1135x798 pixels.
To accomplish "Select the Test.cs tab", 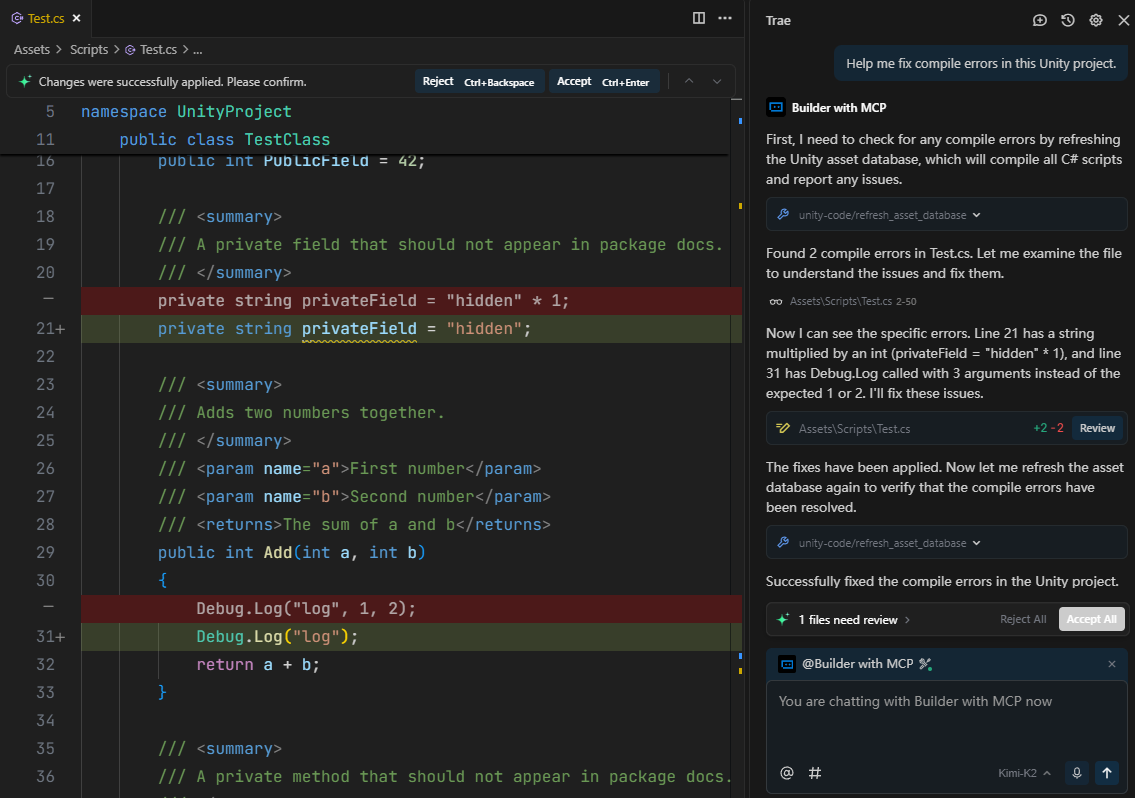I will click(x=46, y=18).
